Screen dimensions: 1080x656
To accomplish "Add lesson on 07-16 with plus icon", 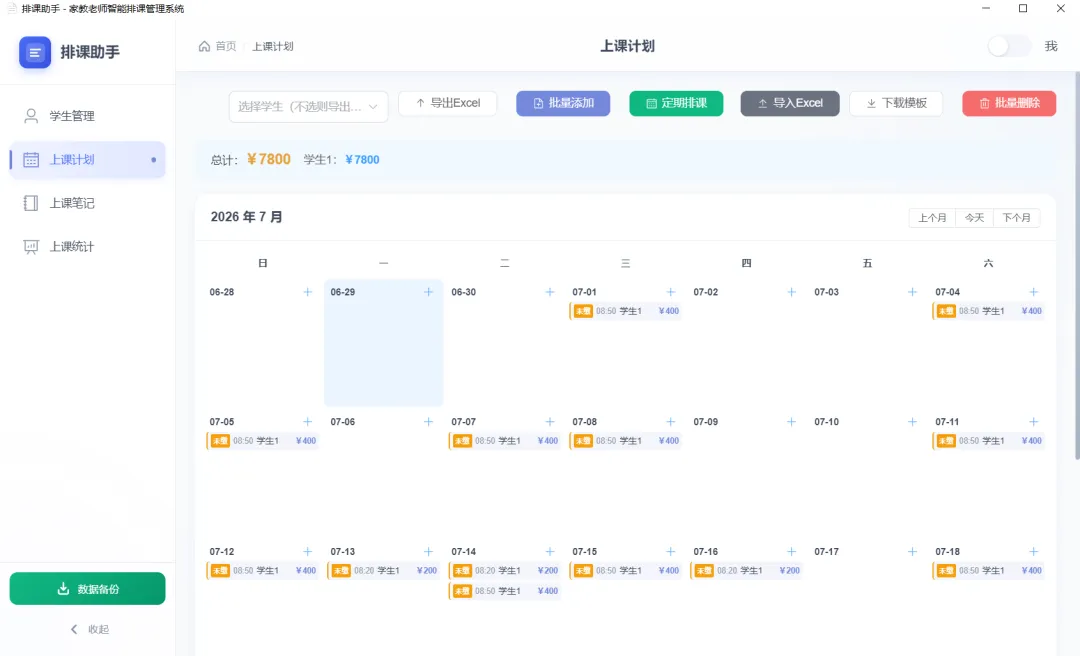I will pos(791,552).
